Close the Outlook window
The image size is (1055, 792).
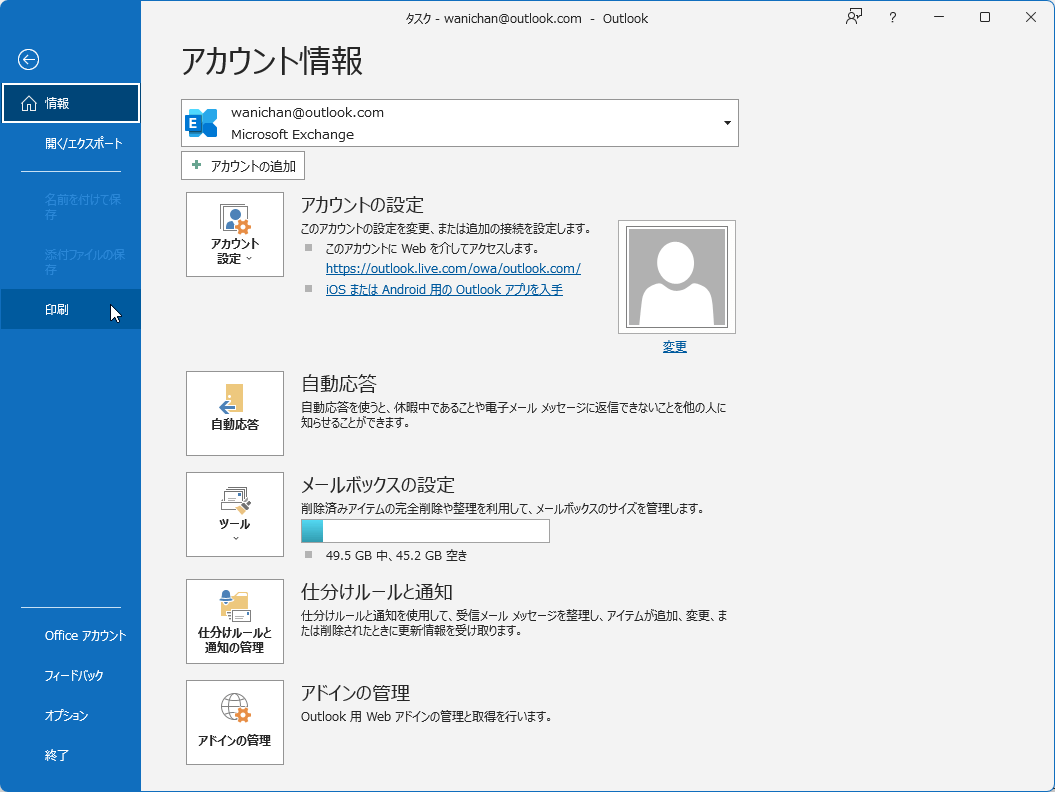tap(1031, 17)
